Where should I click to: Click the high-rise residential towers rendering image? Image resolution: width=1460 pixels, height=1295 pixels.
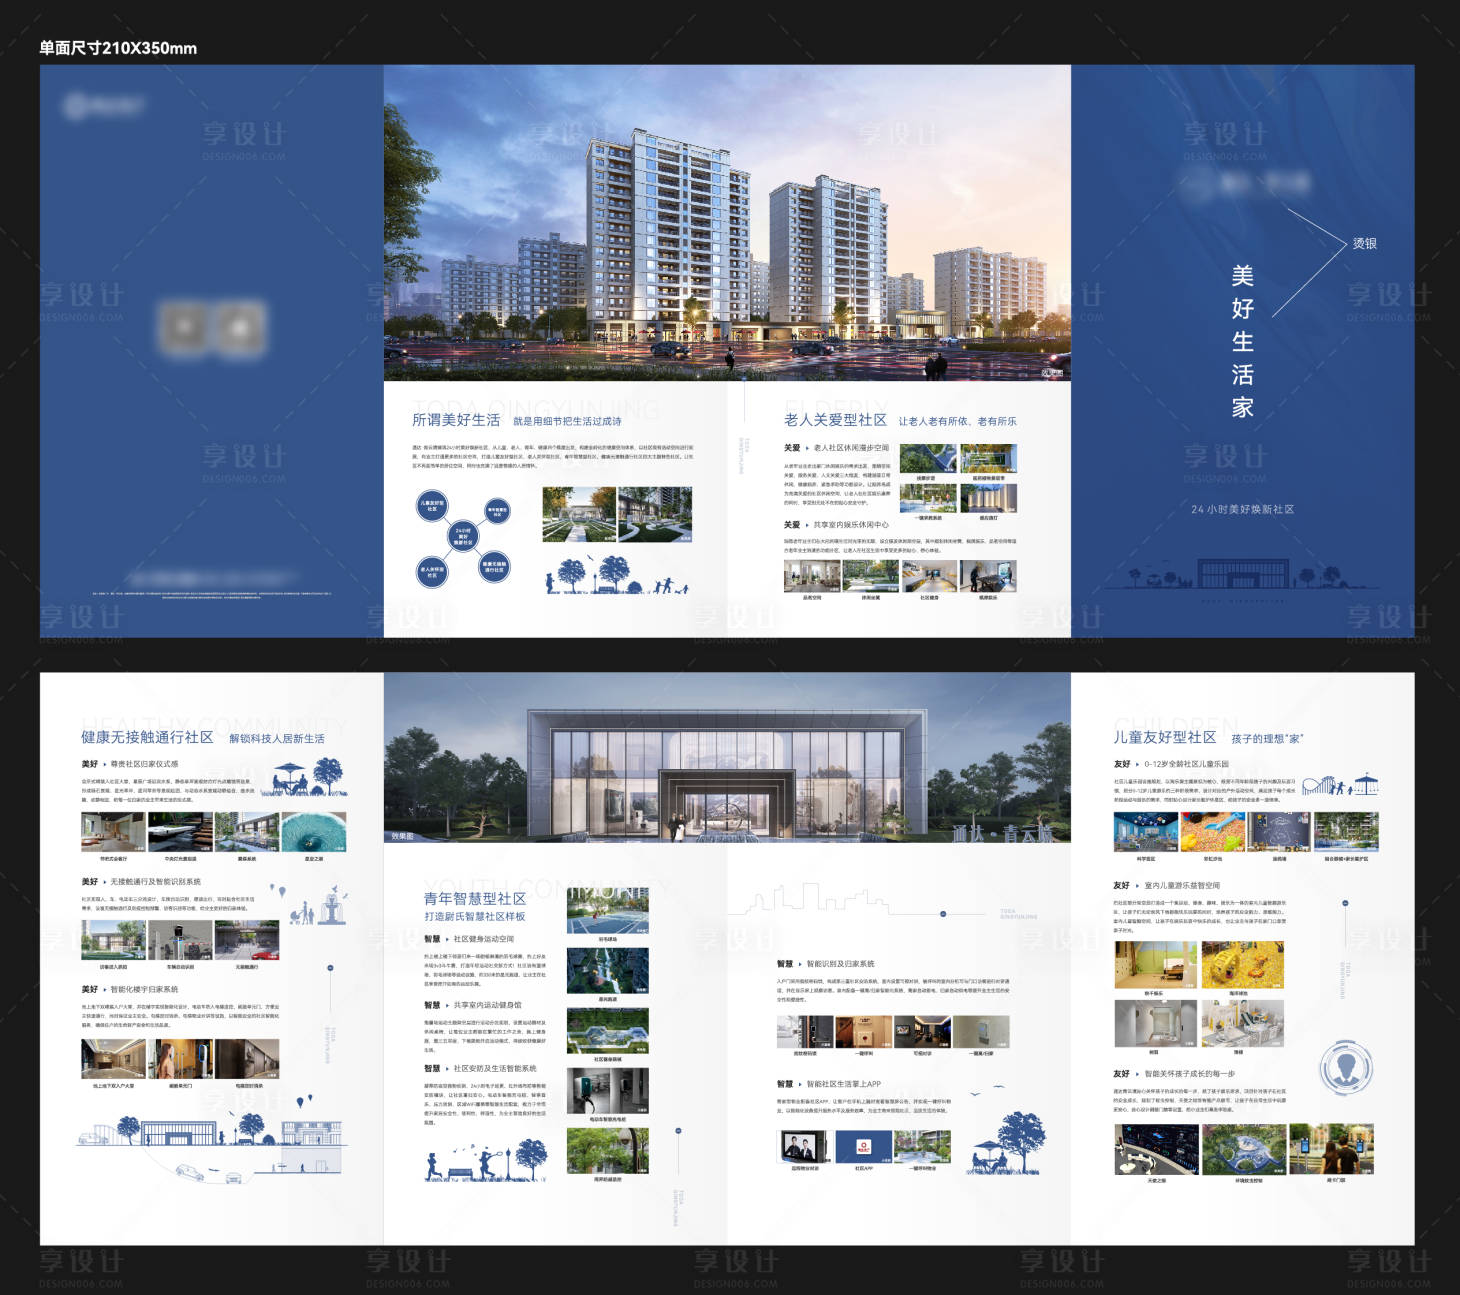[x=727, y=223]
